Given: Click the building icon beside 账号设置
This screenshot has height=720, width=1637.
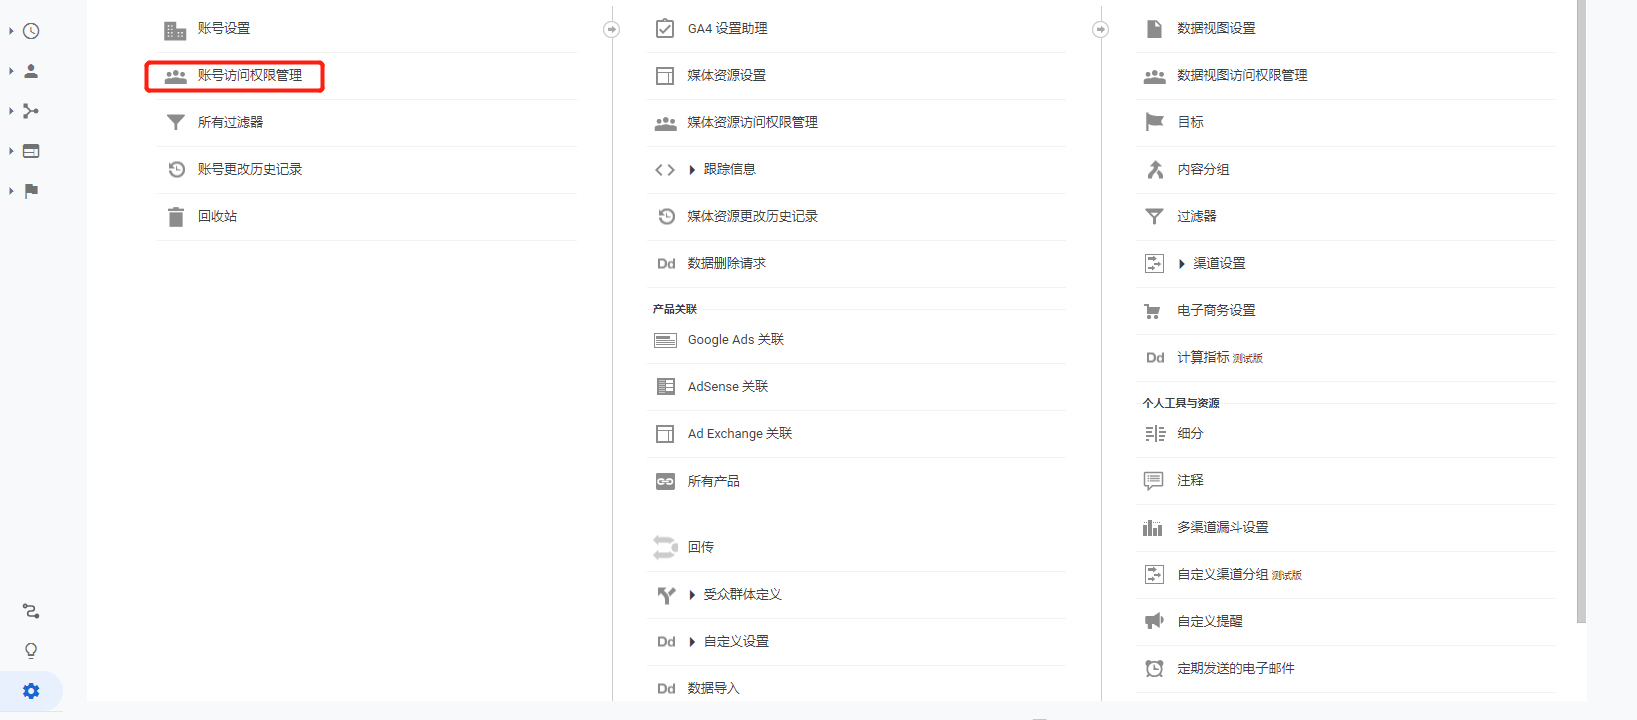Looking at the screenshot, I should tap(175, 30).
